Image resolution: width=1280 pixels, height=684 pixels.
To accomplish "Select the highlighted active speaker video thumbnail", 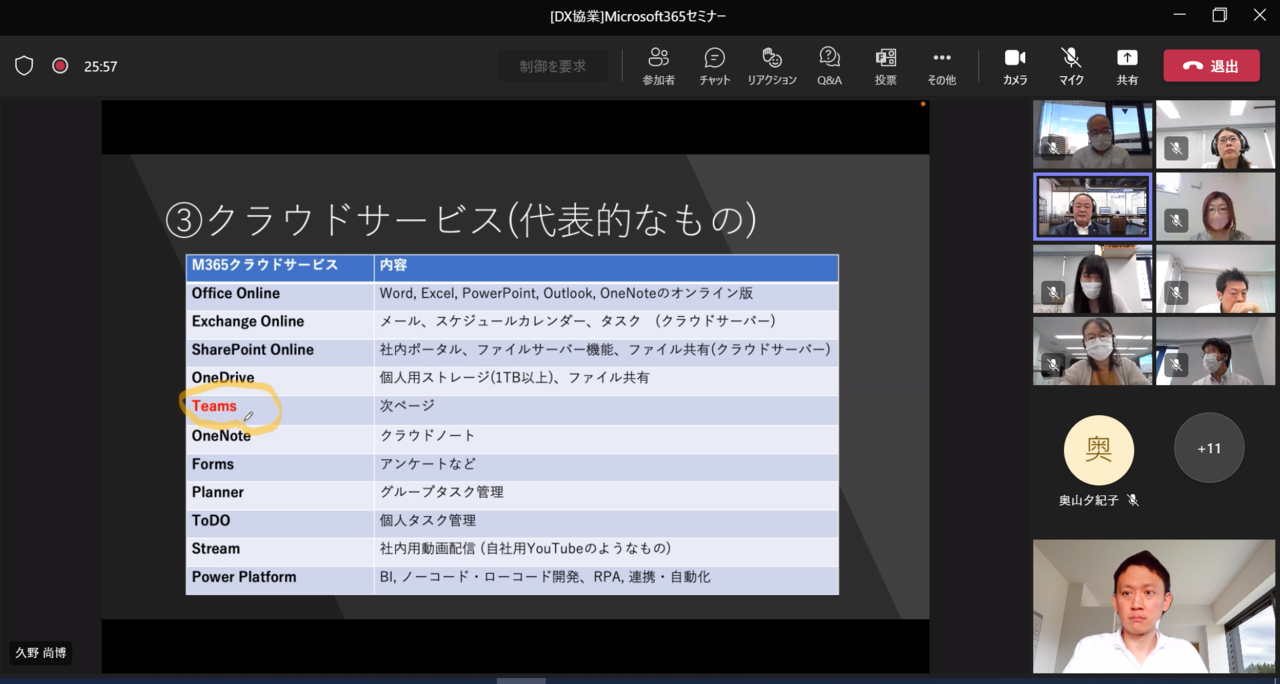I will [1092, 207].
